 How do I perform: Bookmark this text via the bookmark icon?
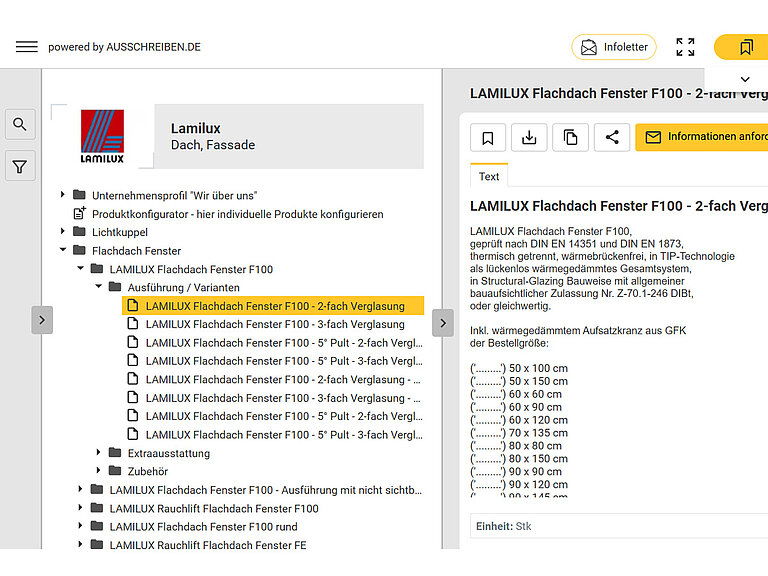[x=488, y=138]
